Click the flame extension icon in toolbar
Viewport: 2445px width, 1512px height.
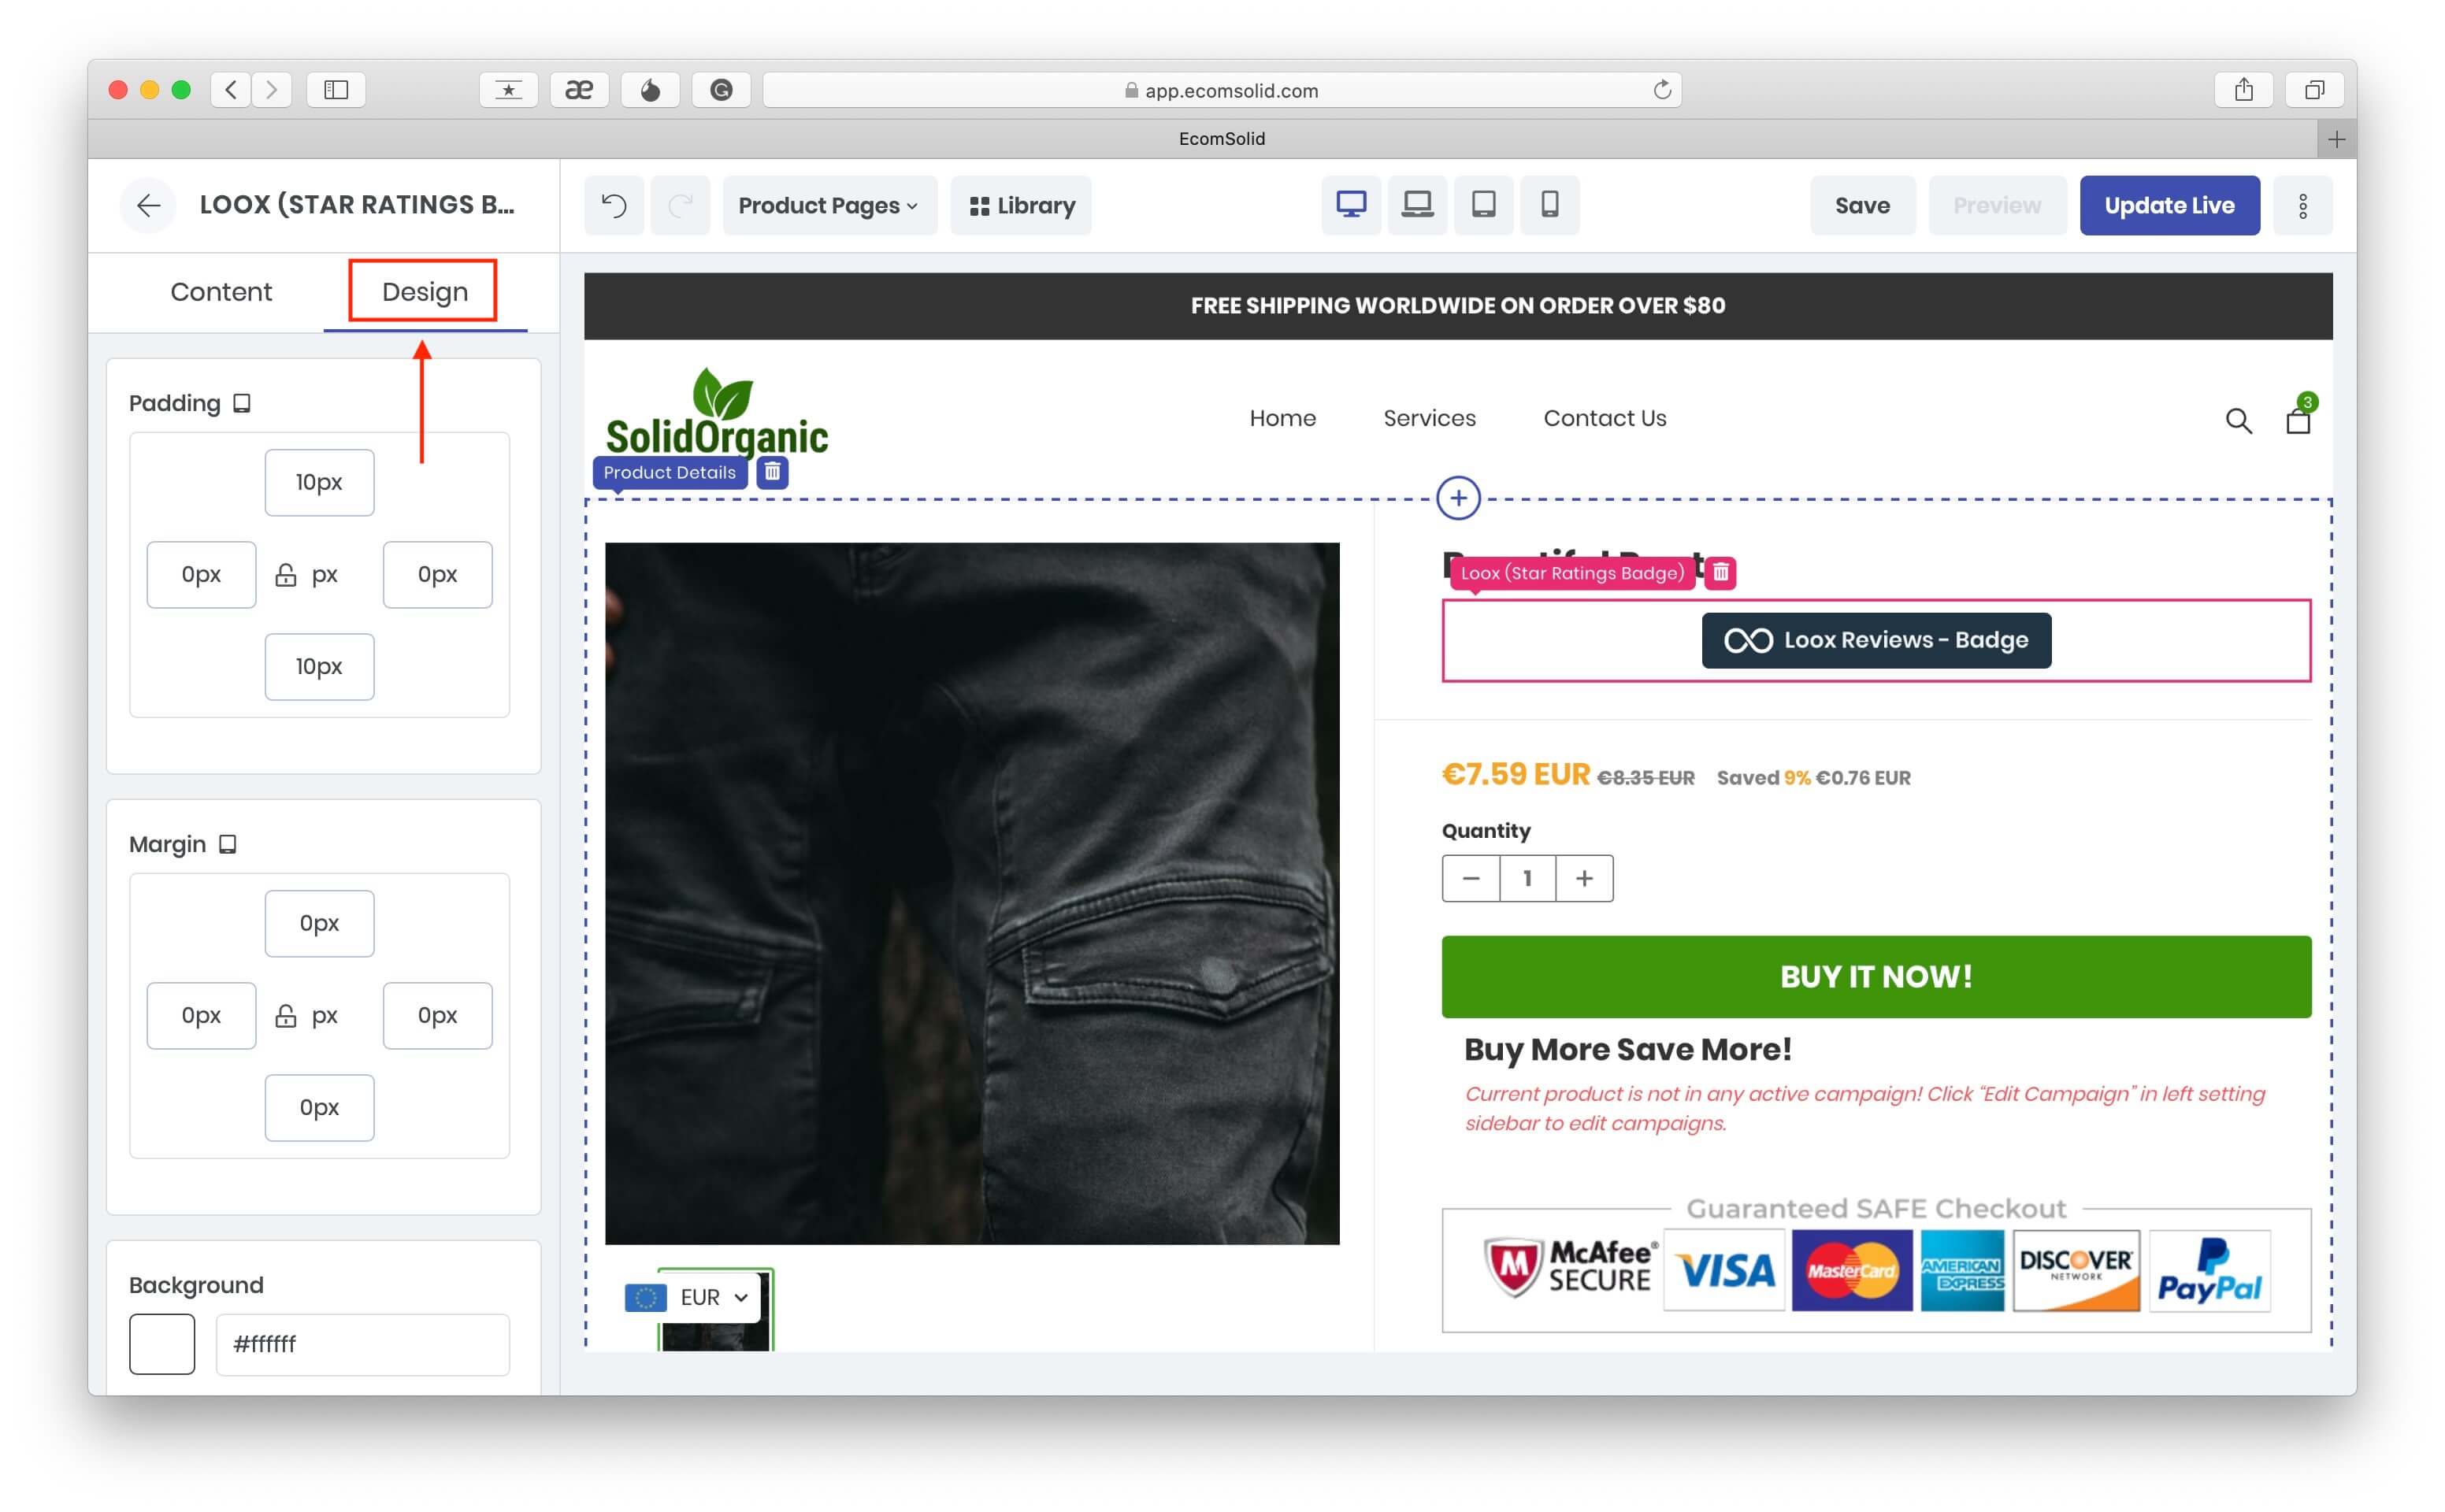650,90
